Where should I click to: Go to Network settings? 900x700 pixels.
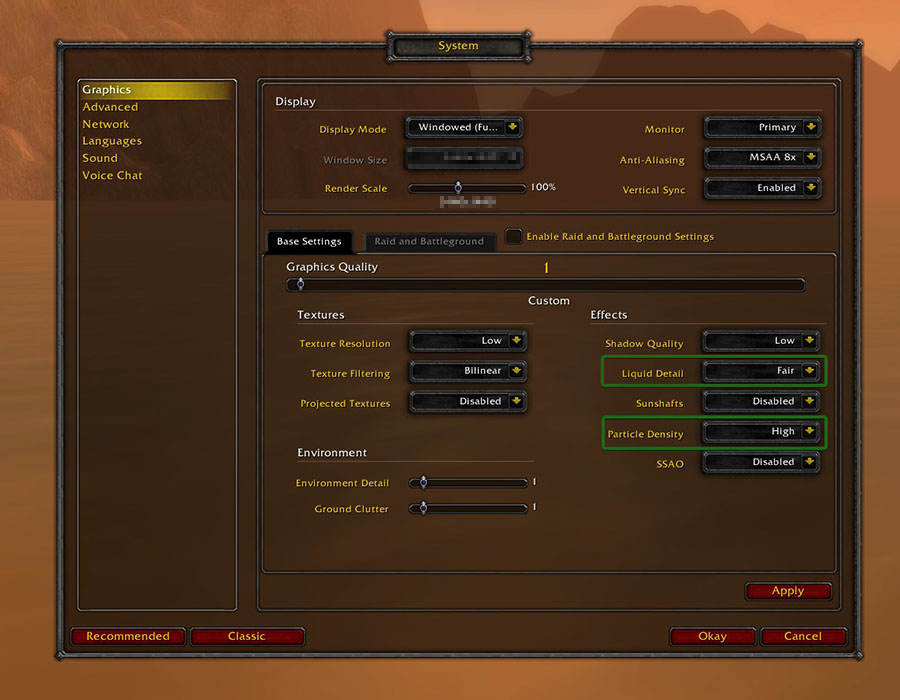[x=106, y=124]
